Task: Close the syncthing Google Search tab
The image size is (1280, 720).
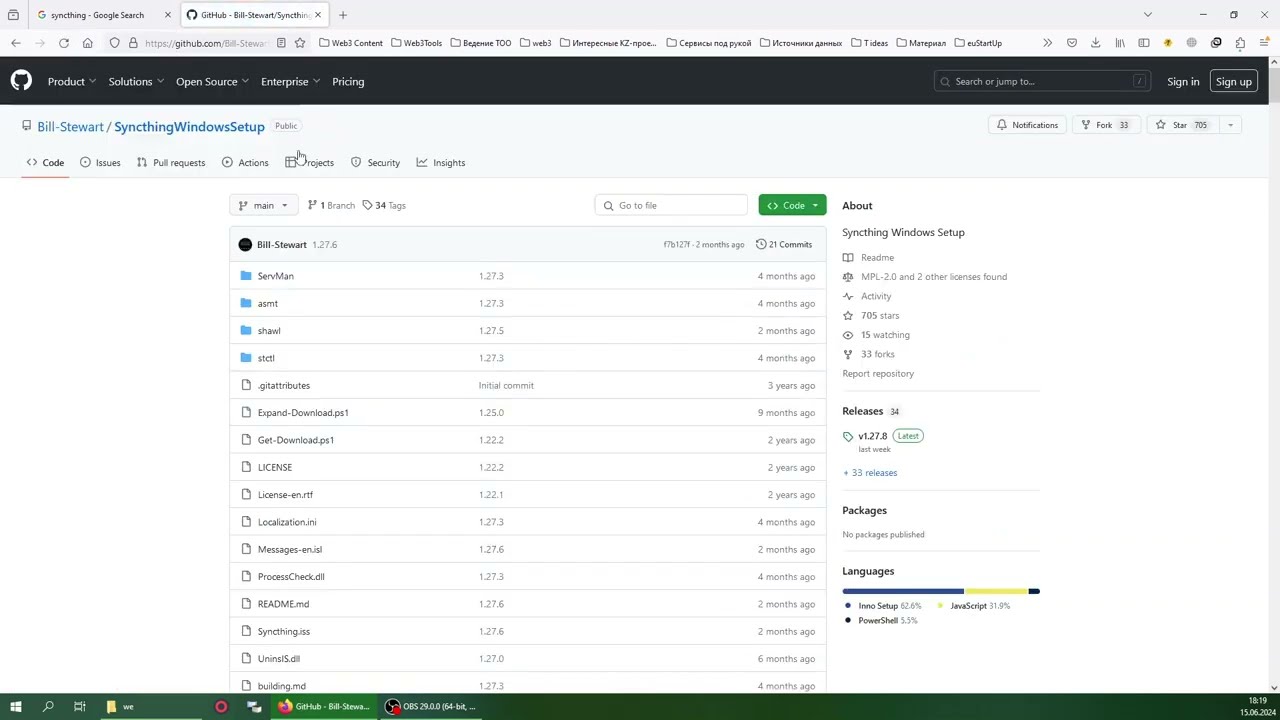Action: coord(167,15)
